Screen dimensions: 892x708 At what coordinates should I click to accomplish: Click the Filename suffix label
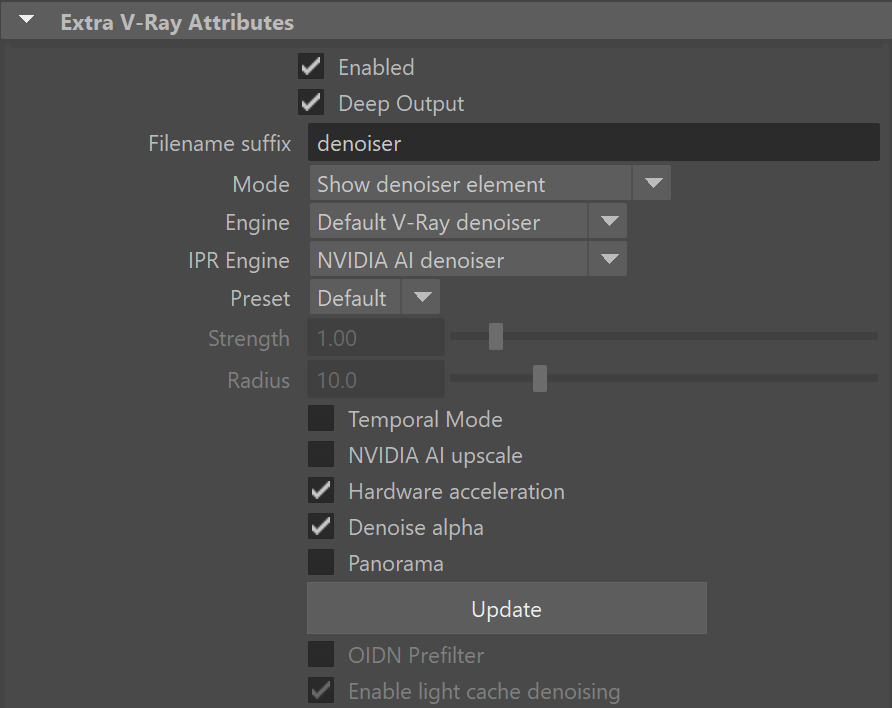pyautogui.click(x=219, y=143)
